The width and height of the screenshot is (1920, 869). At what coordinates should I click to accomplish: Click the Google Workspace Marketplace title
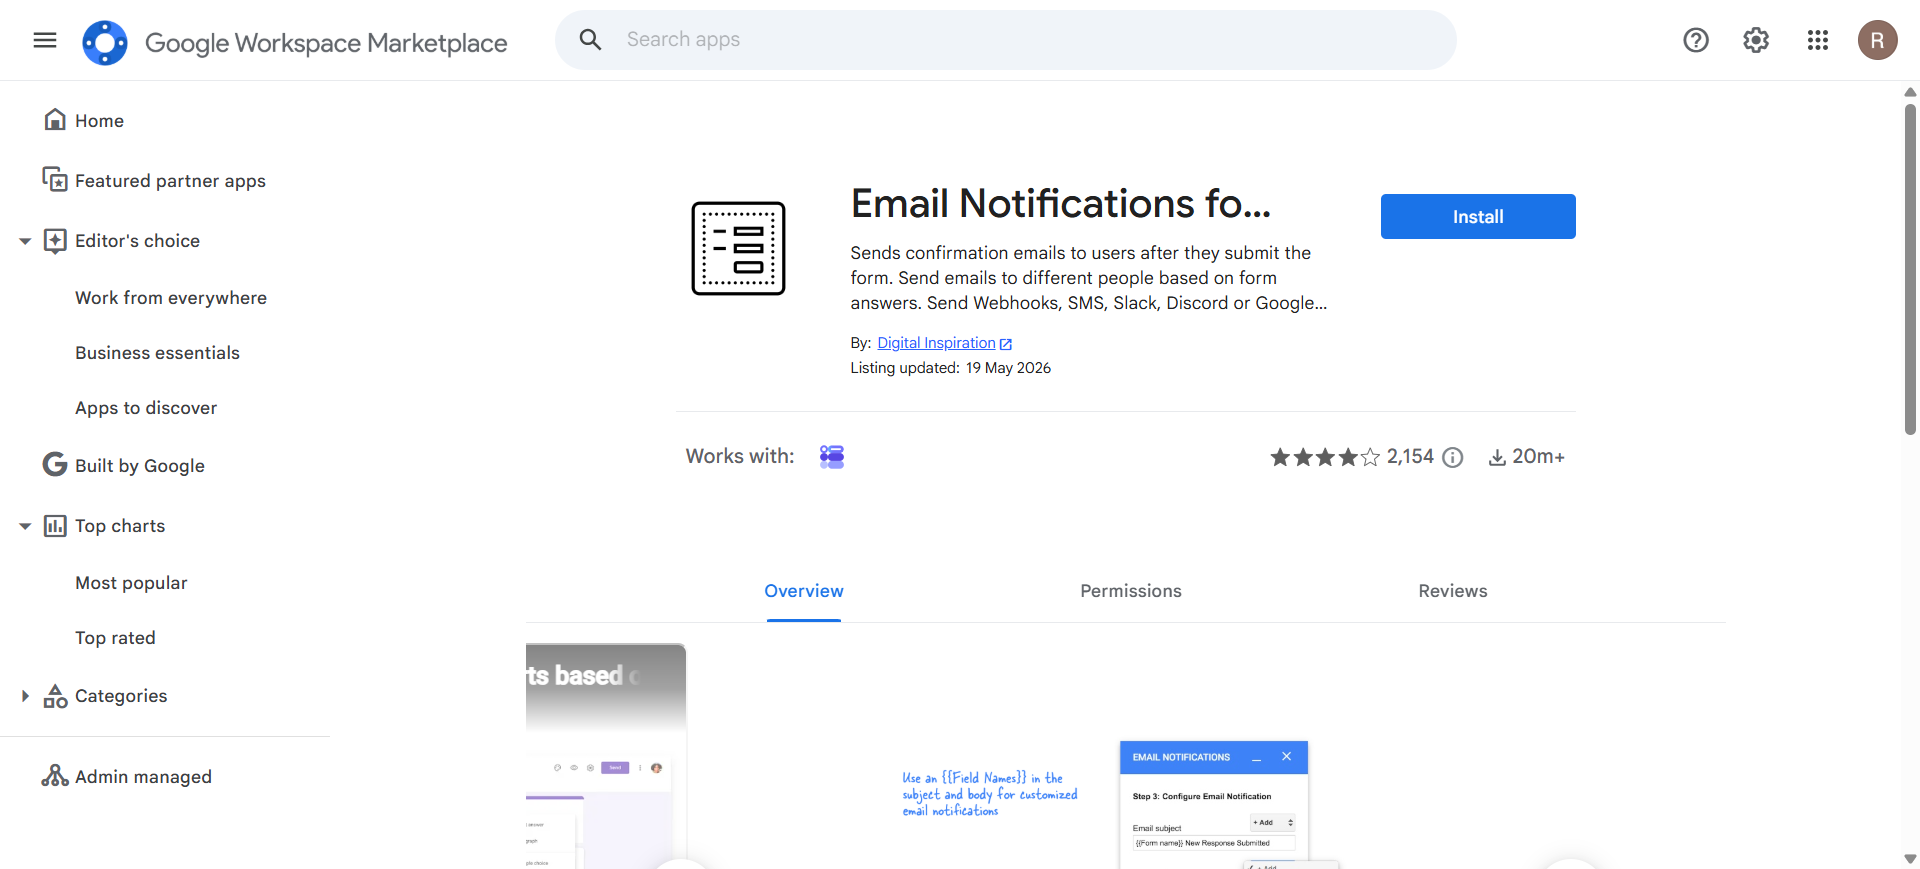pos(326,43)
